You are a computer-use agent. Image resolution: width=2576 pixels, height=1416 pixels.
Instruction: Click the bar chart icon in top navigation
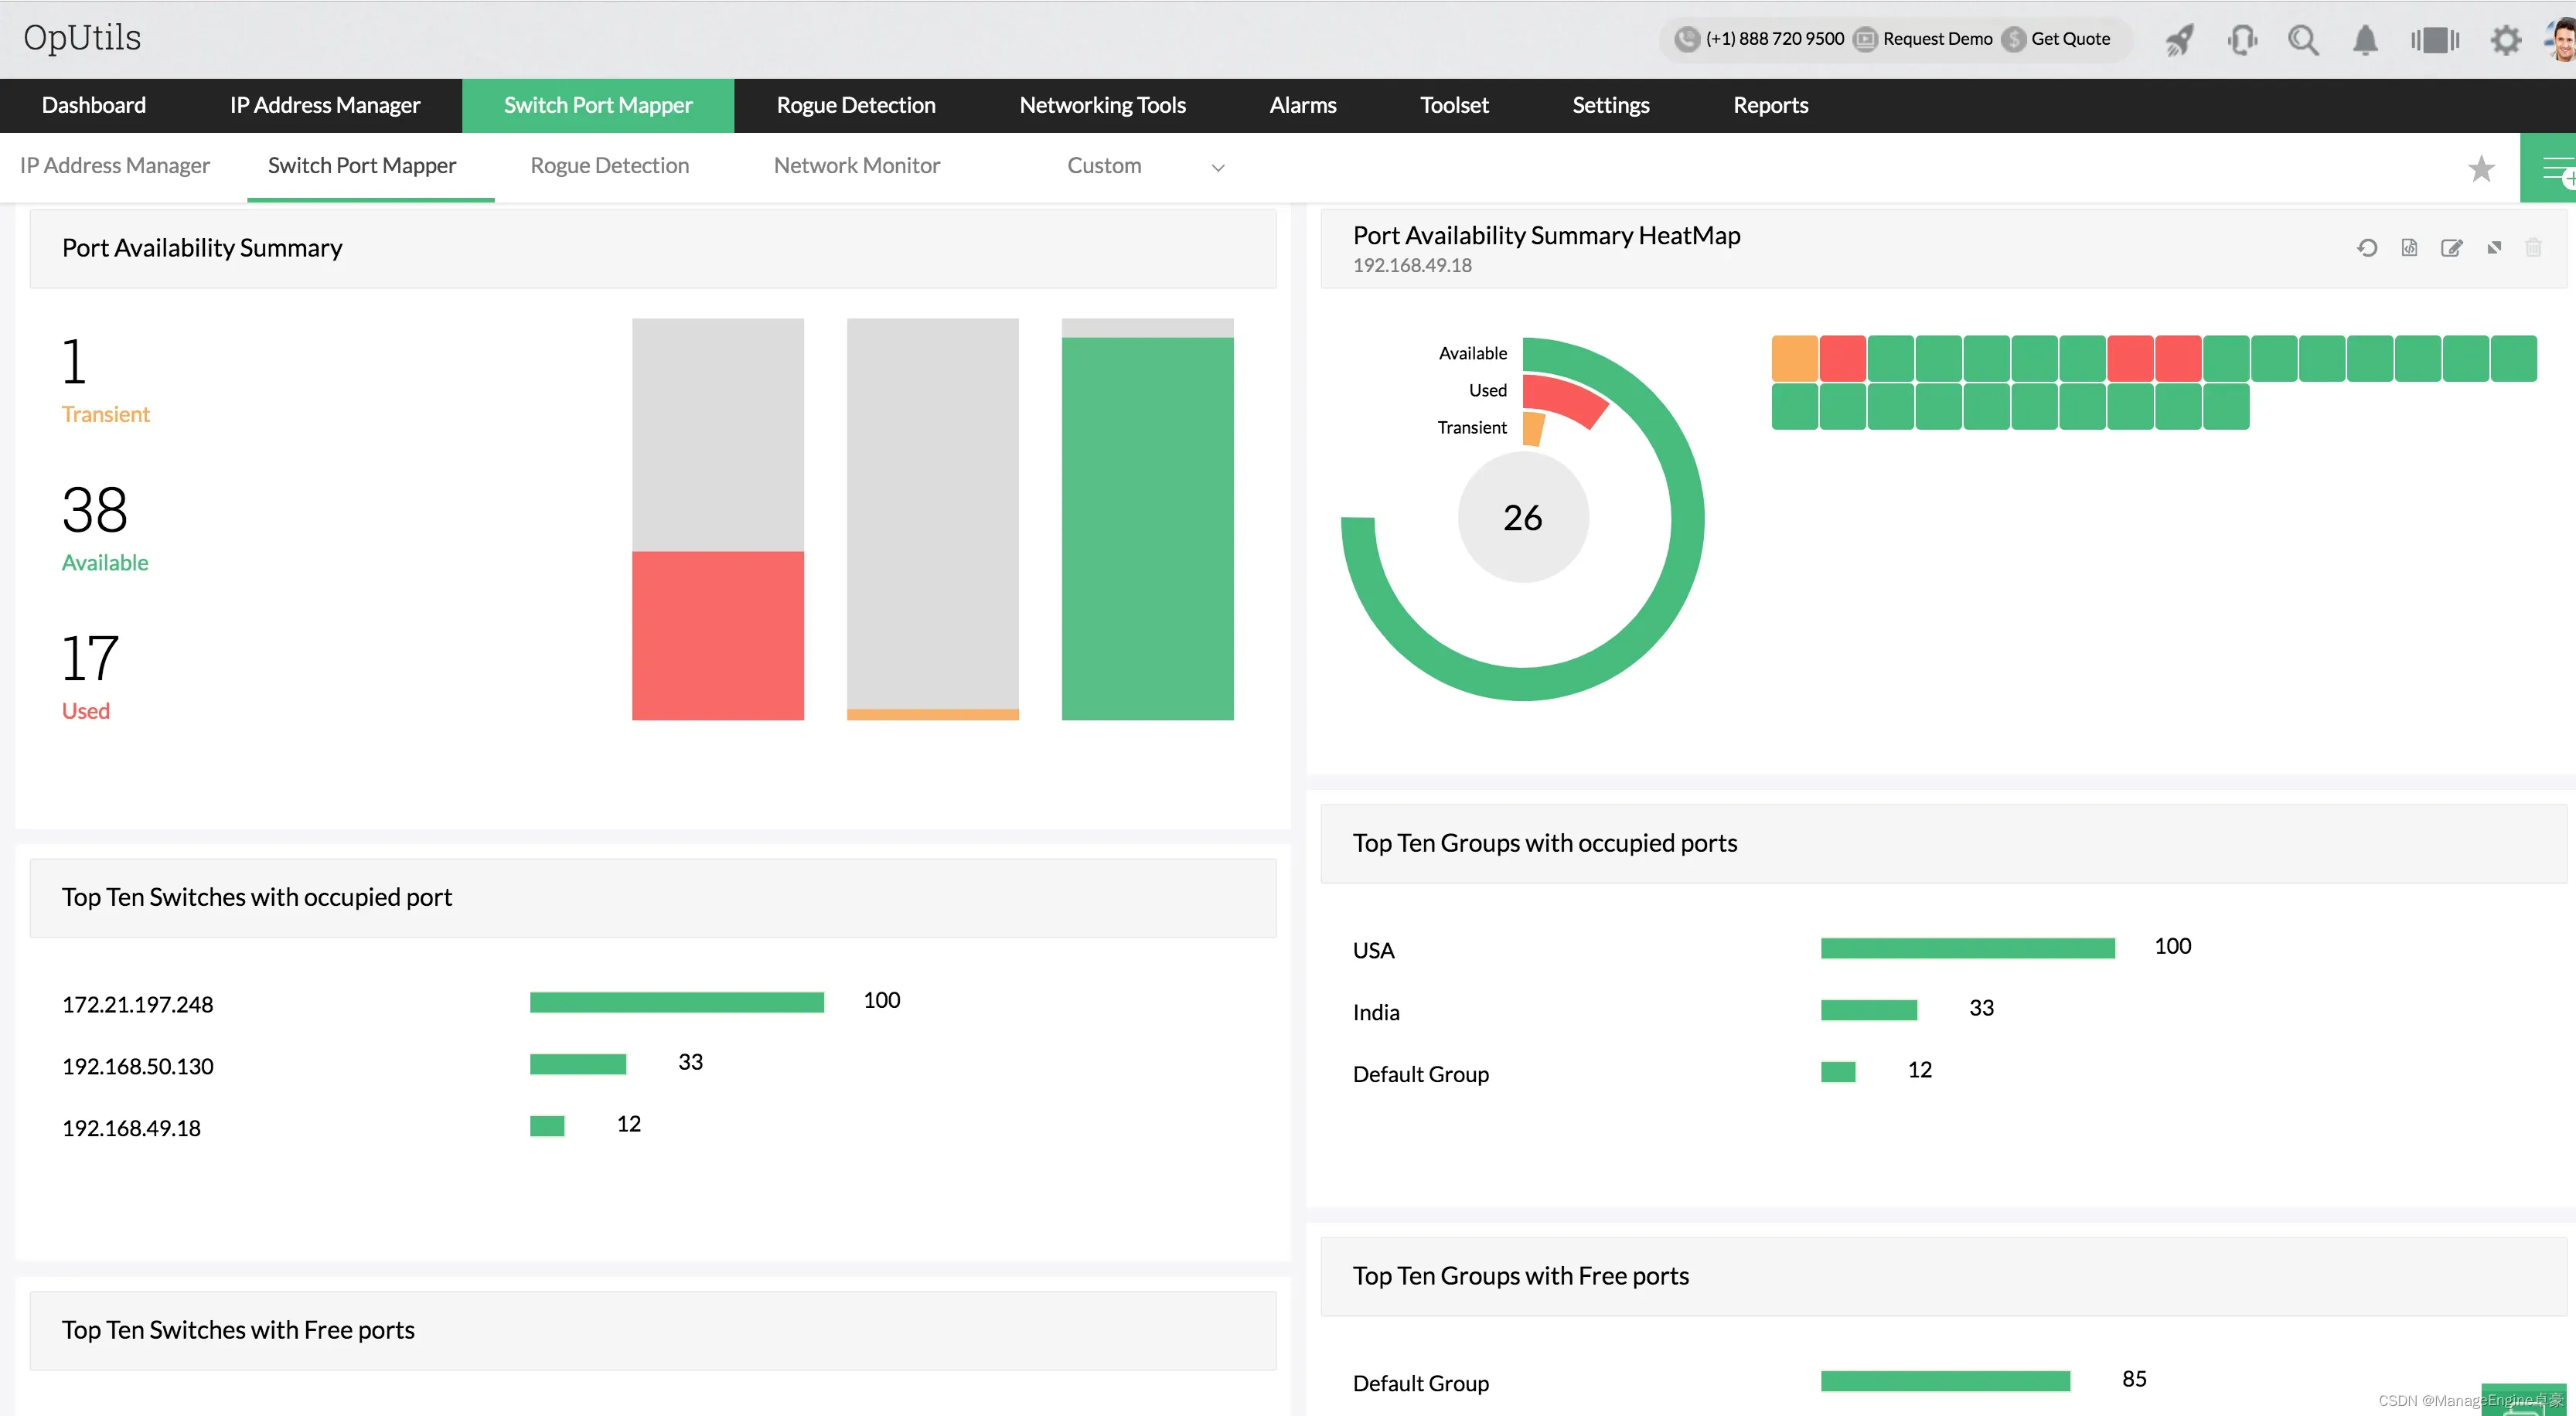[x=2433, y=36]
